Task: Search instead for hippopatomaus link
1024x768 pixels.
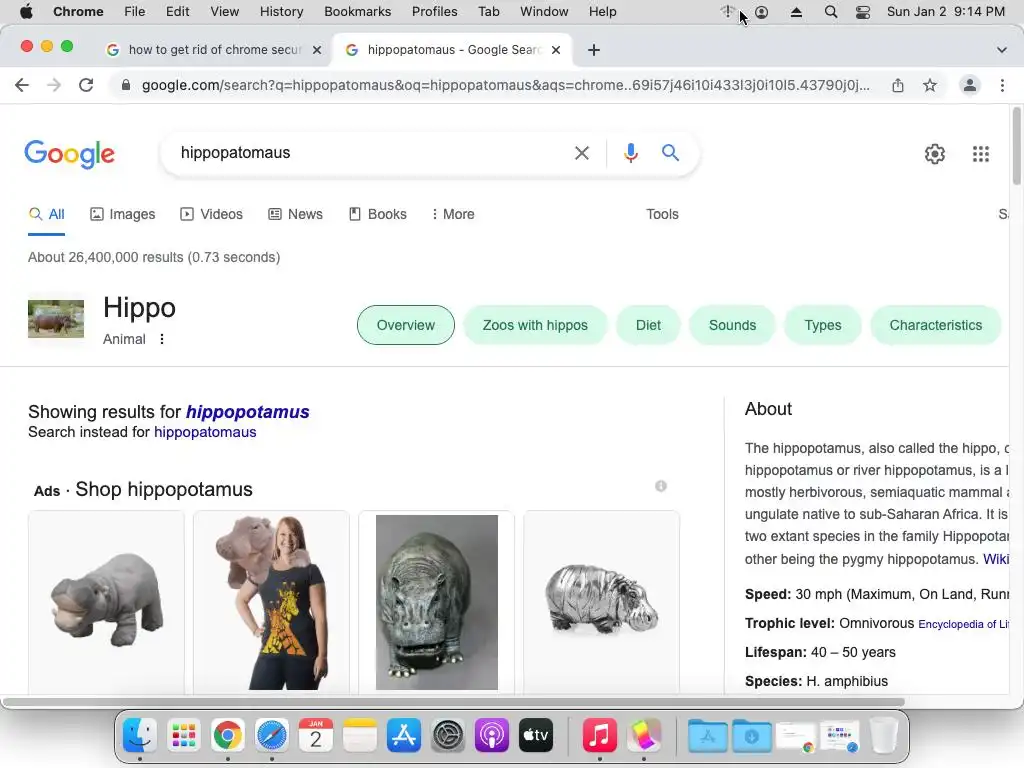Action: point(205,432)
